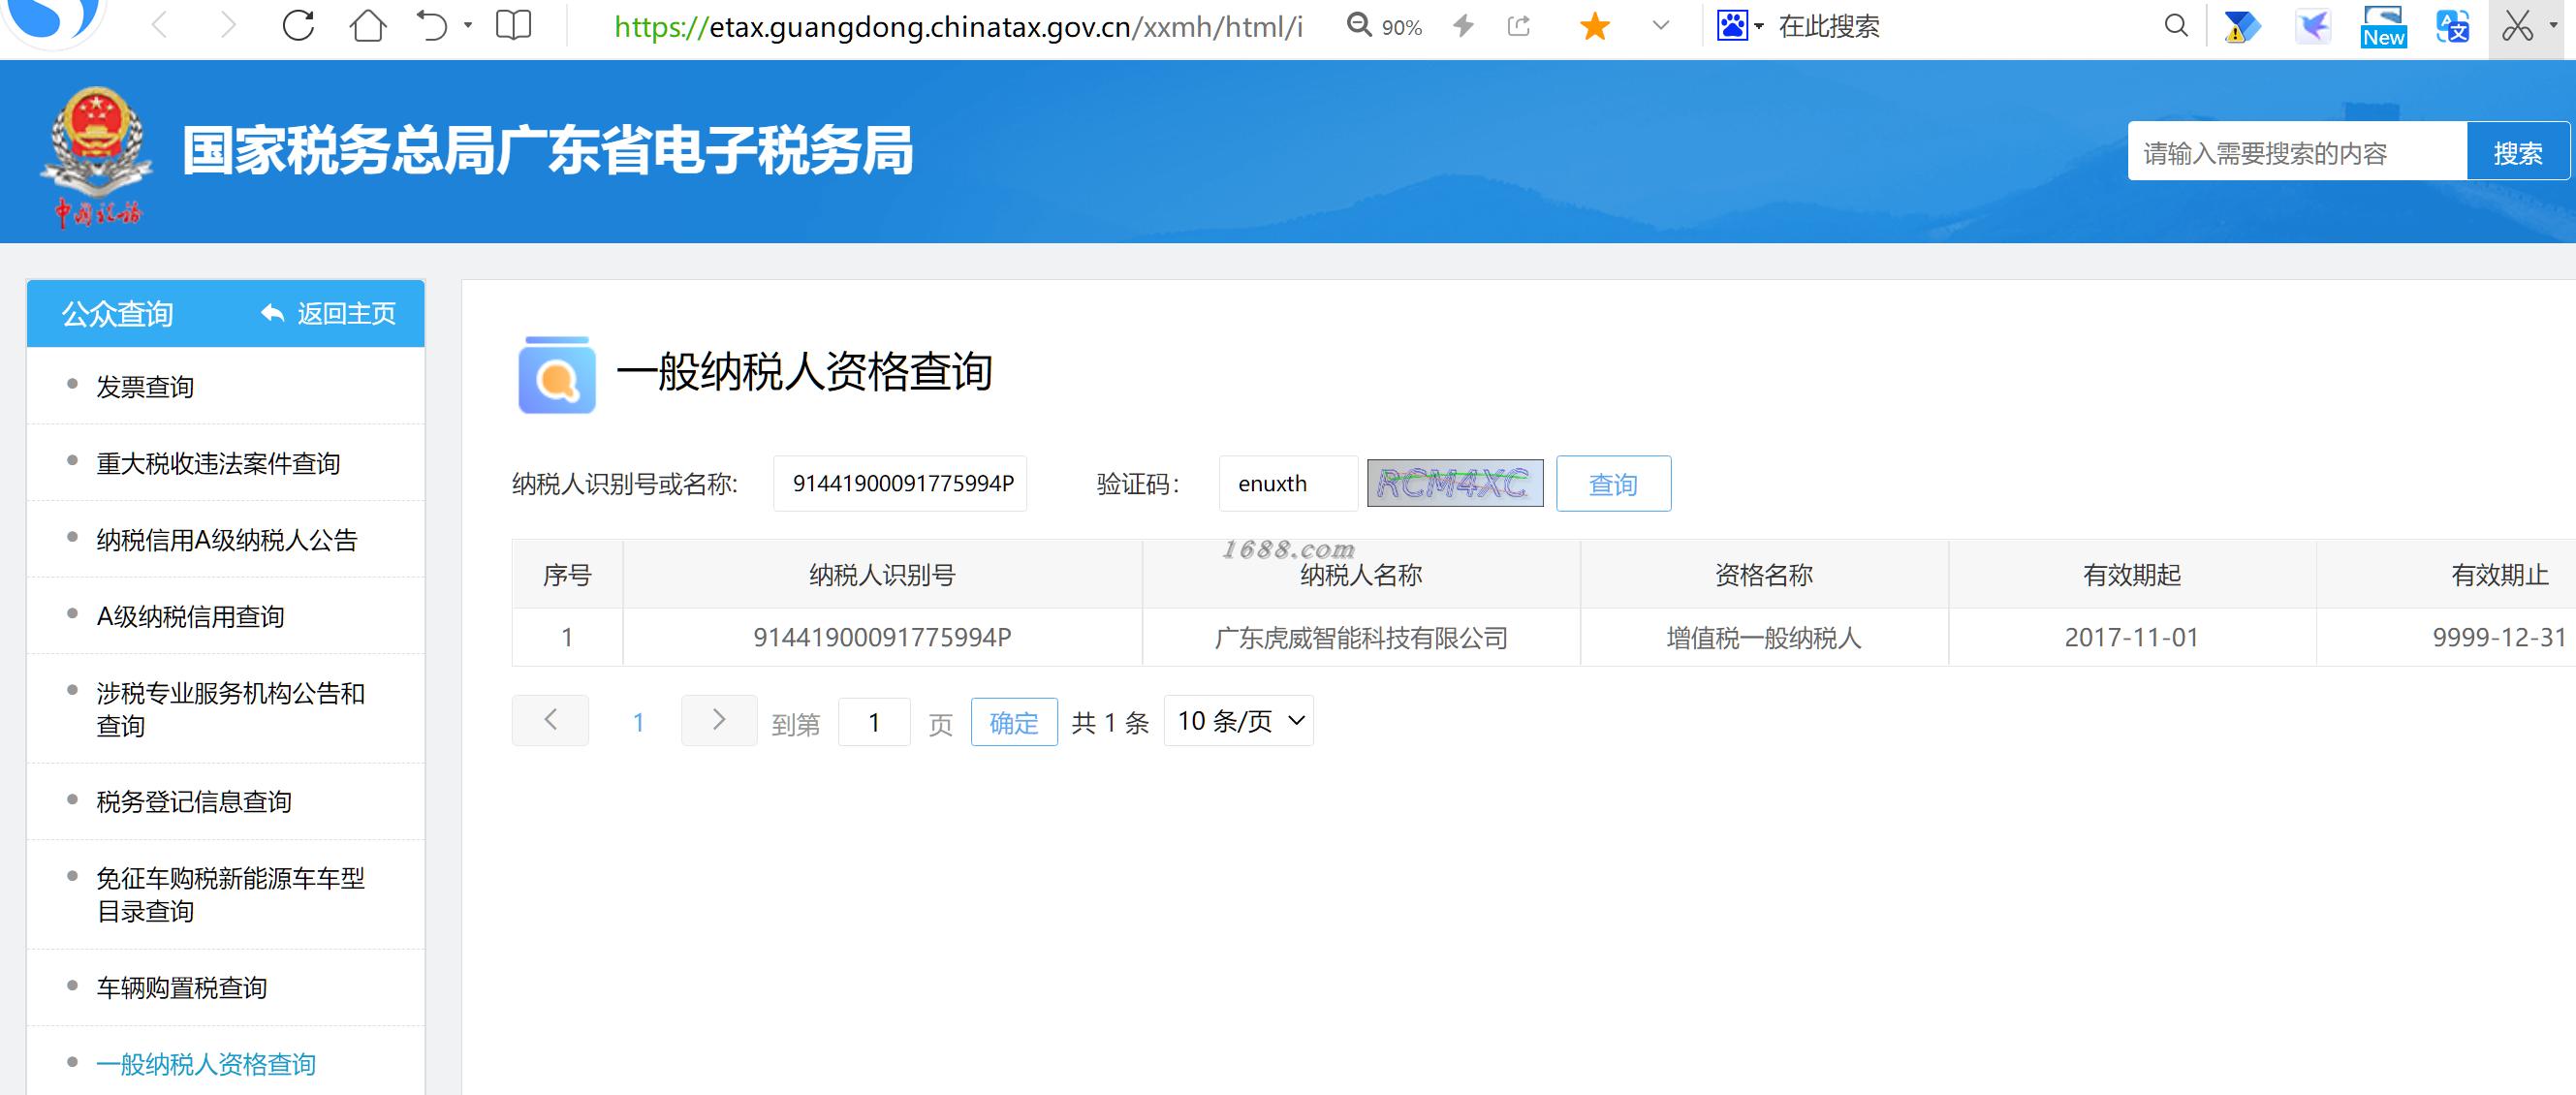
Task: Open the 10 条/页 page-size dropdown
Action: 1238,721
